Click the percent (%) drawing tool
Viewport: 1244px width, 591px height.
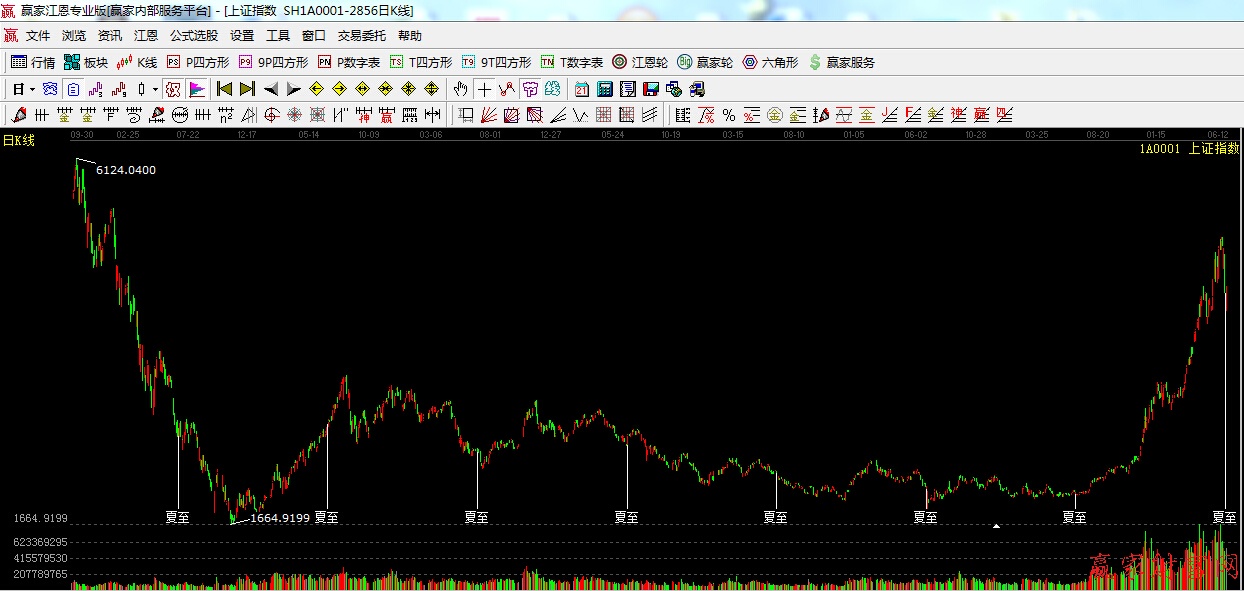pos(729,115)
